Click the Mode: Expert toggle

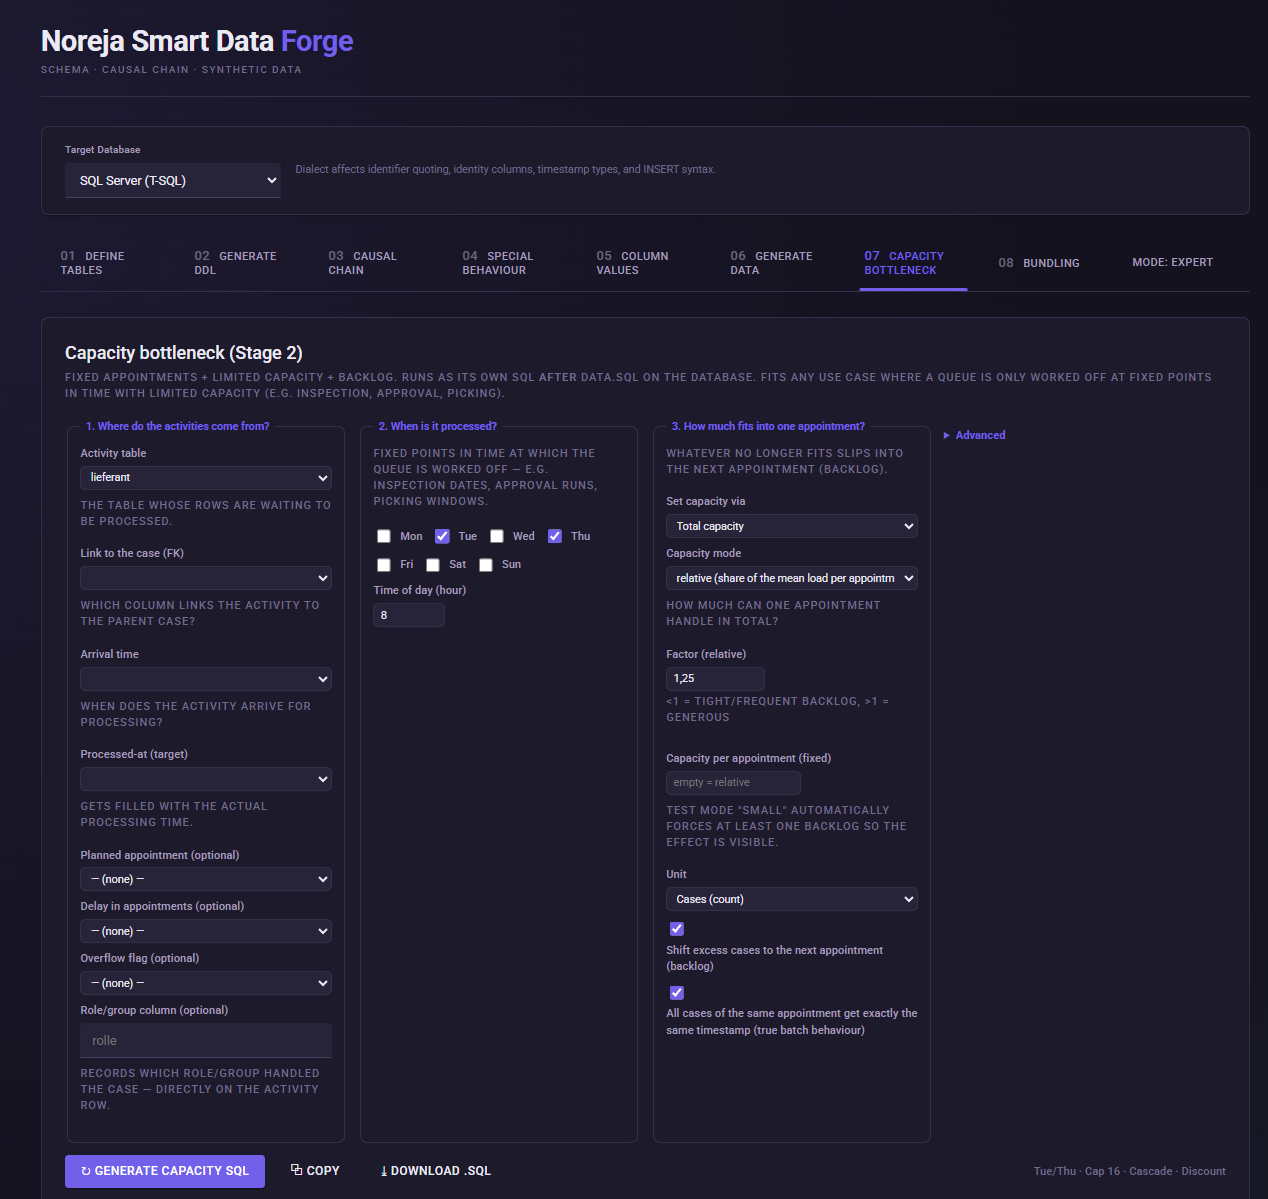[1172, 262]
